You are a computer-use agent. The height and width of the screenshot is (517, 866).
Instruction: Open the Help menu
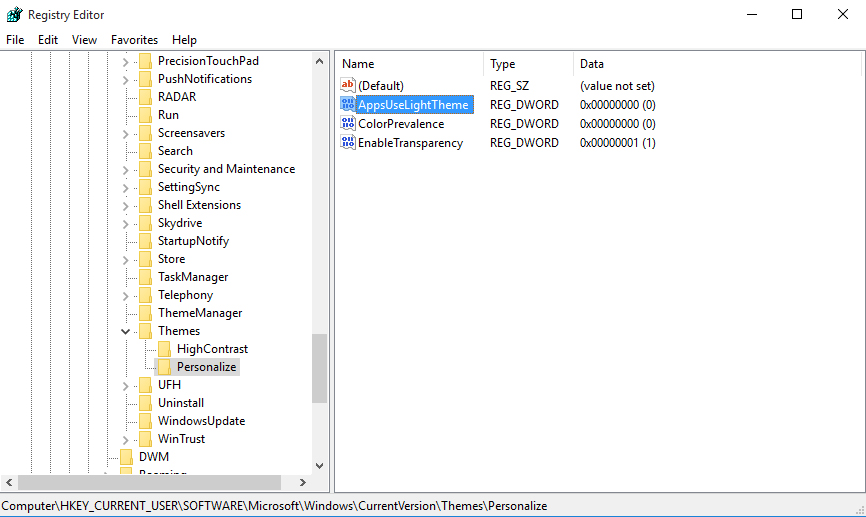point(184,40)
